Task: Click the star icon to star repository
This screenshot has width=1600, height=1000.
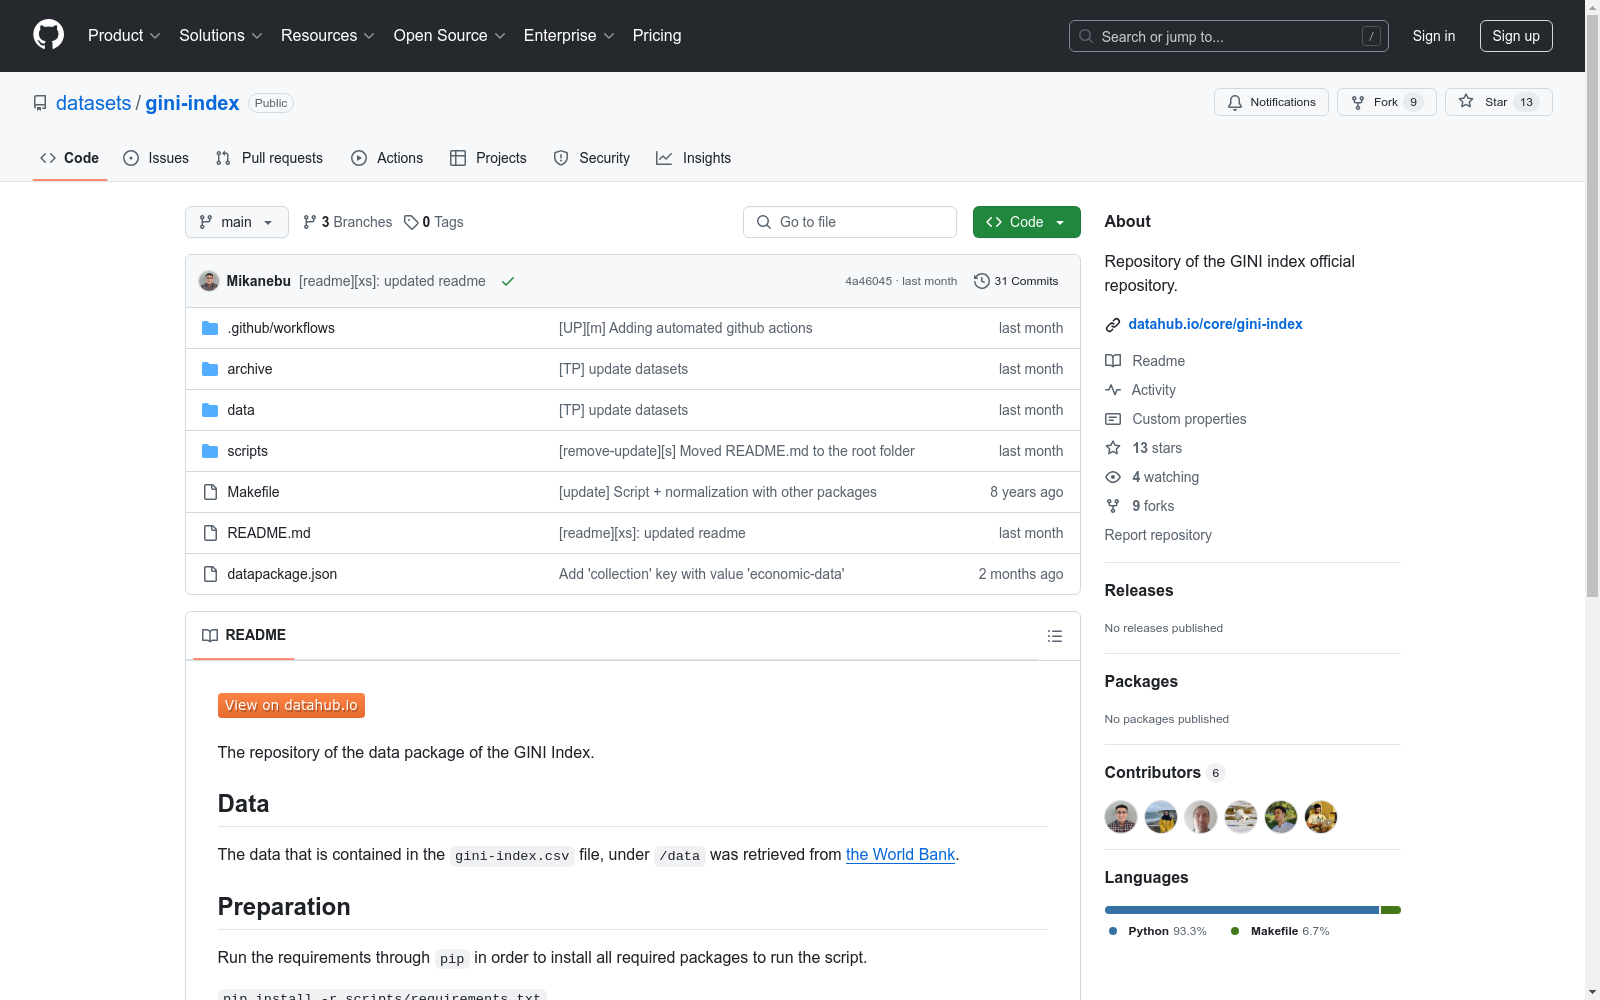Action: coord(1466,101)
